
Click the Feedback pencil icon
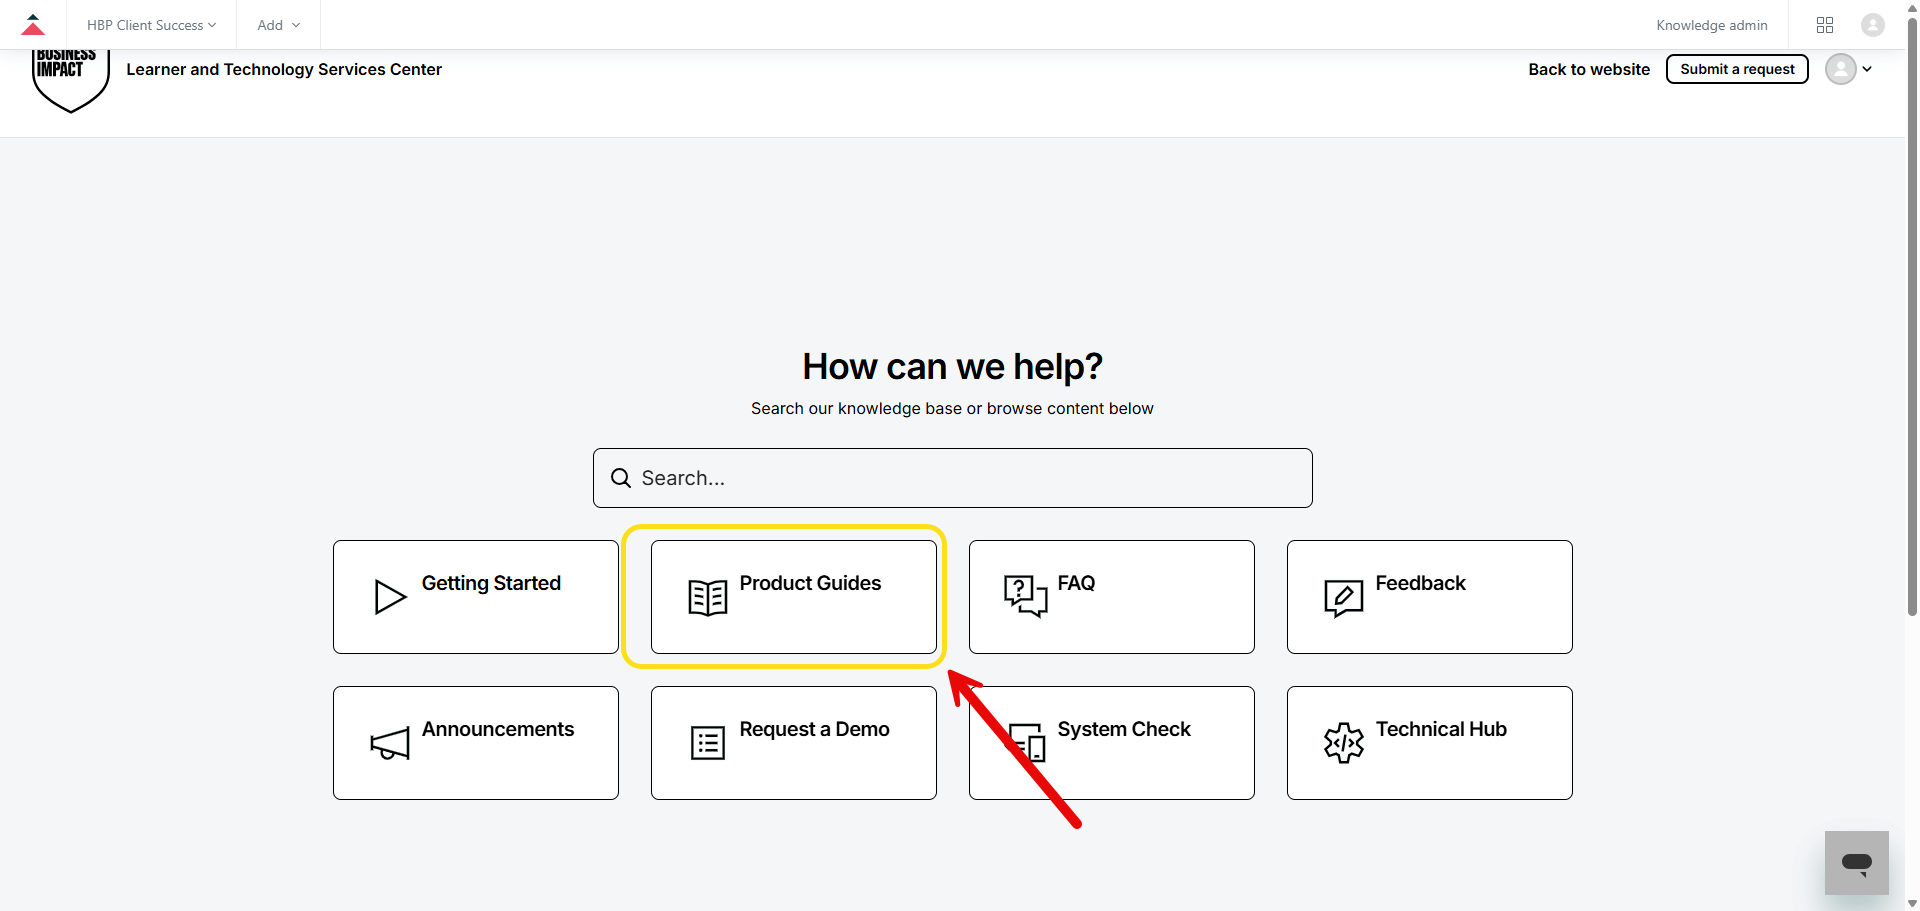tap(1343, 597)
